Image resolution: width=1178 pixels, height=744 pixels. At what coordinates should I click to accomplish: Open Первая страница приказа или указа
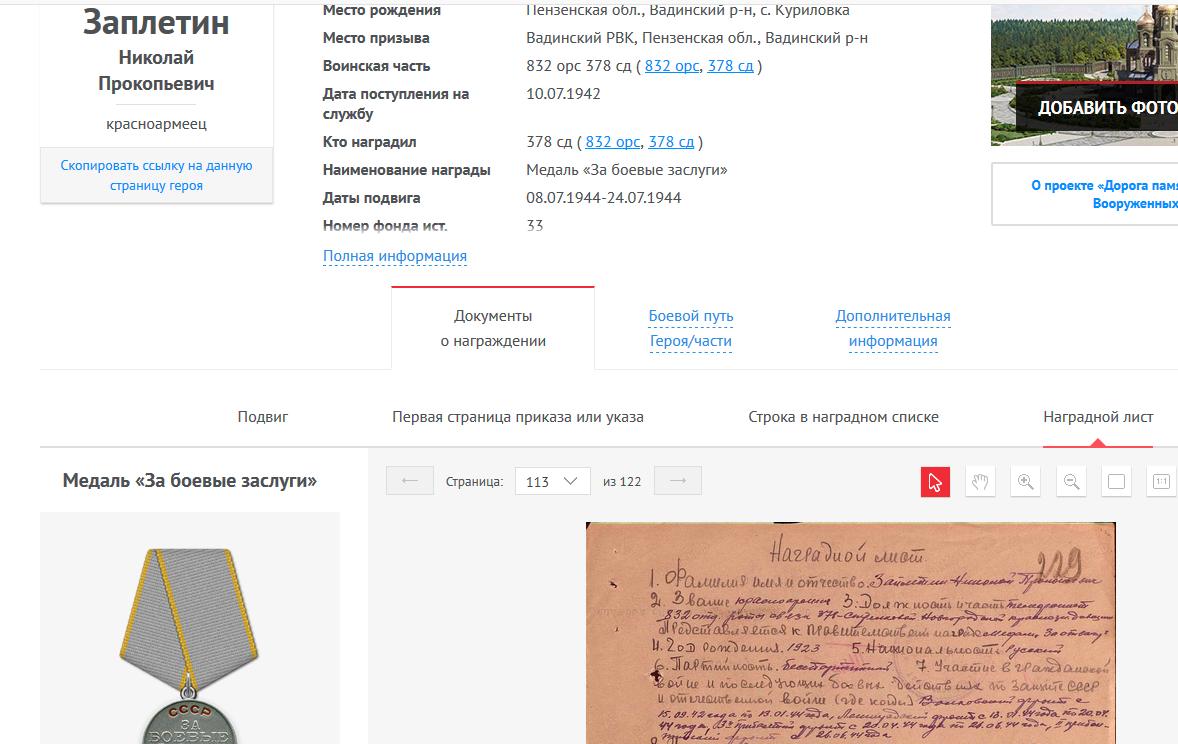518,417
